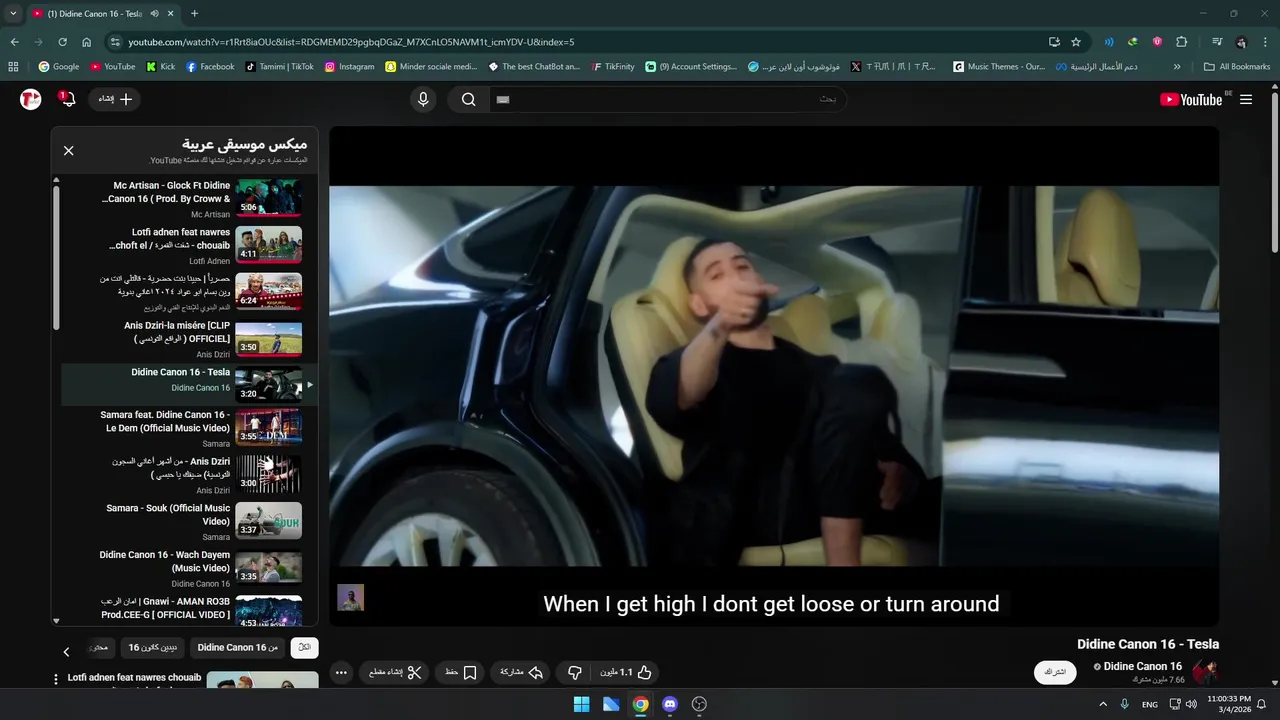
Task: Save the video with bookmark button
Action: click(x=461, y=673)
